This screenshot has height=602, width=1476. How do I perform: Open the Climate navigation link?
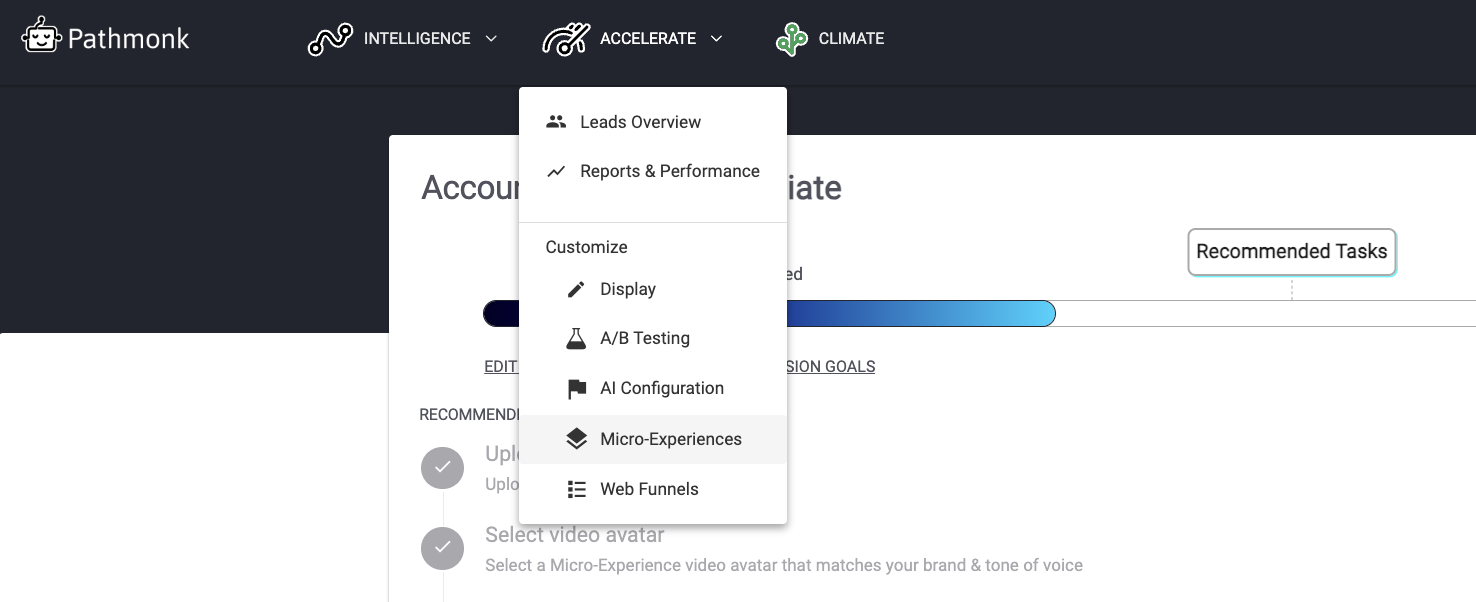tap(851, 39)
